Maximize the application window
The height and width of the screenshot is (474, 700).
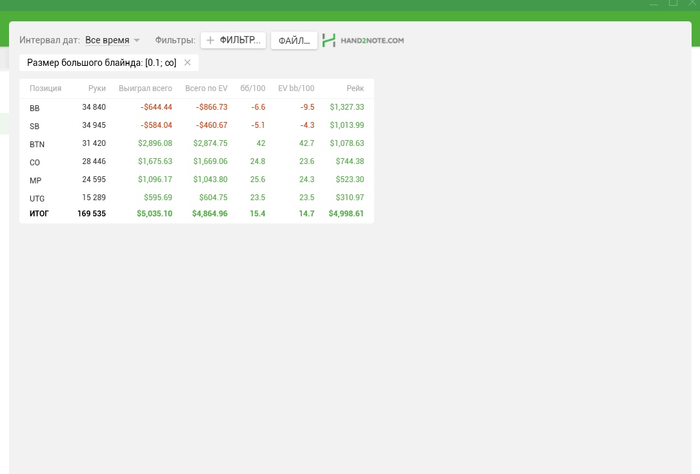pyautogui.click(x=673, y=3)
